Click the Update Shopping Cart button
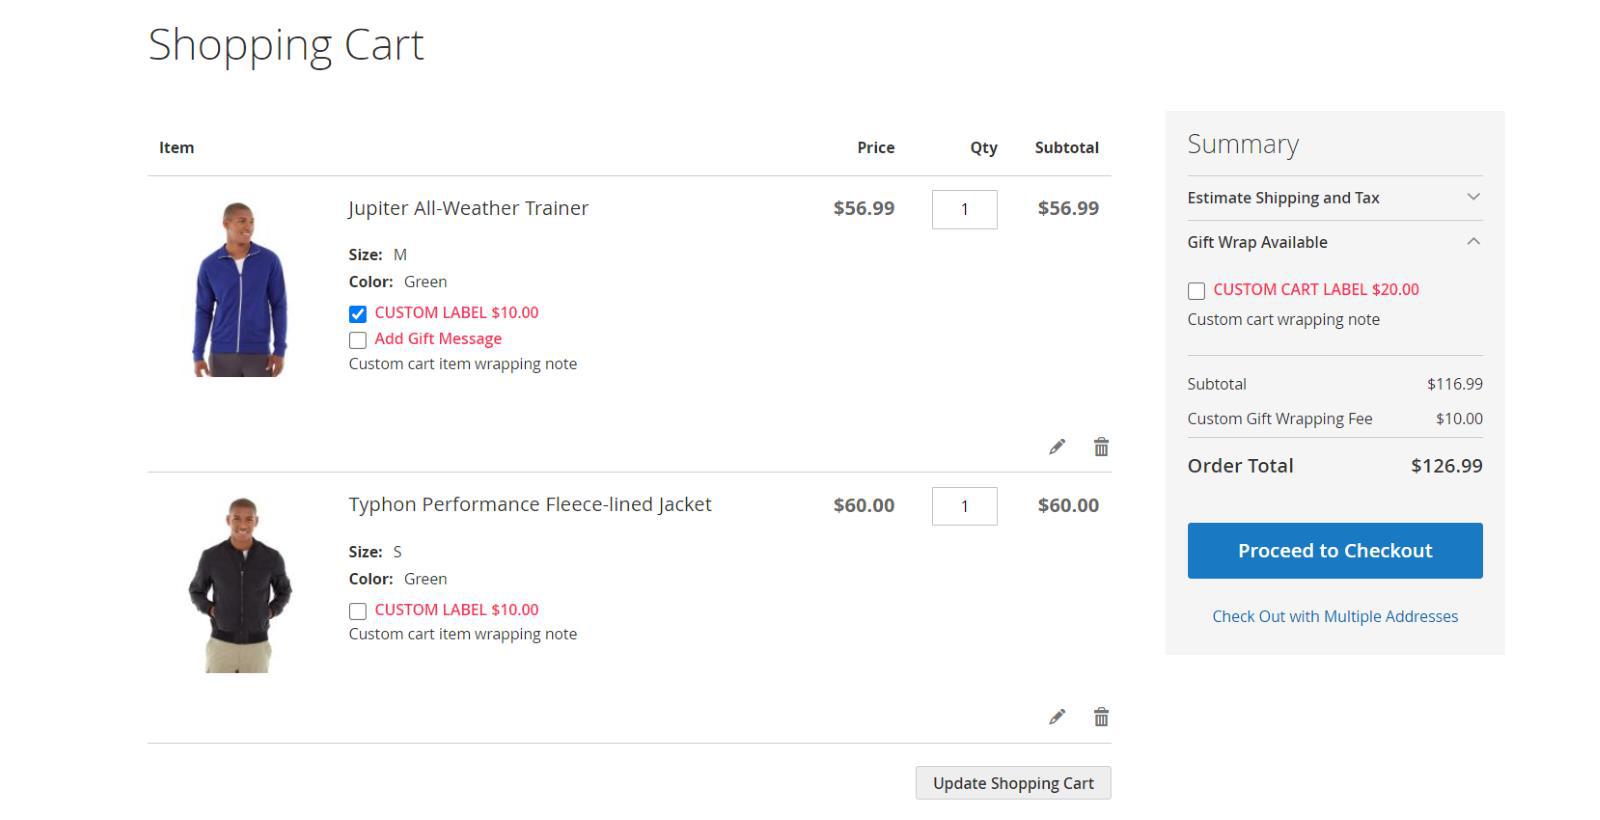This screenshot has width=1600, height=820. click(x=1013, y=783)
